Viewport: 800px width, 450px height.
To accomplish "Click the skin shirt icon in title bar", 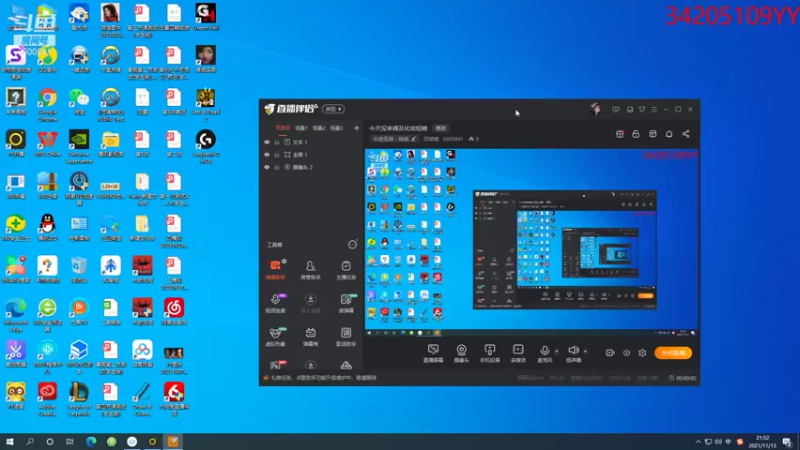I will click(x=642, y=109).
